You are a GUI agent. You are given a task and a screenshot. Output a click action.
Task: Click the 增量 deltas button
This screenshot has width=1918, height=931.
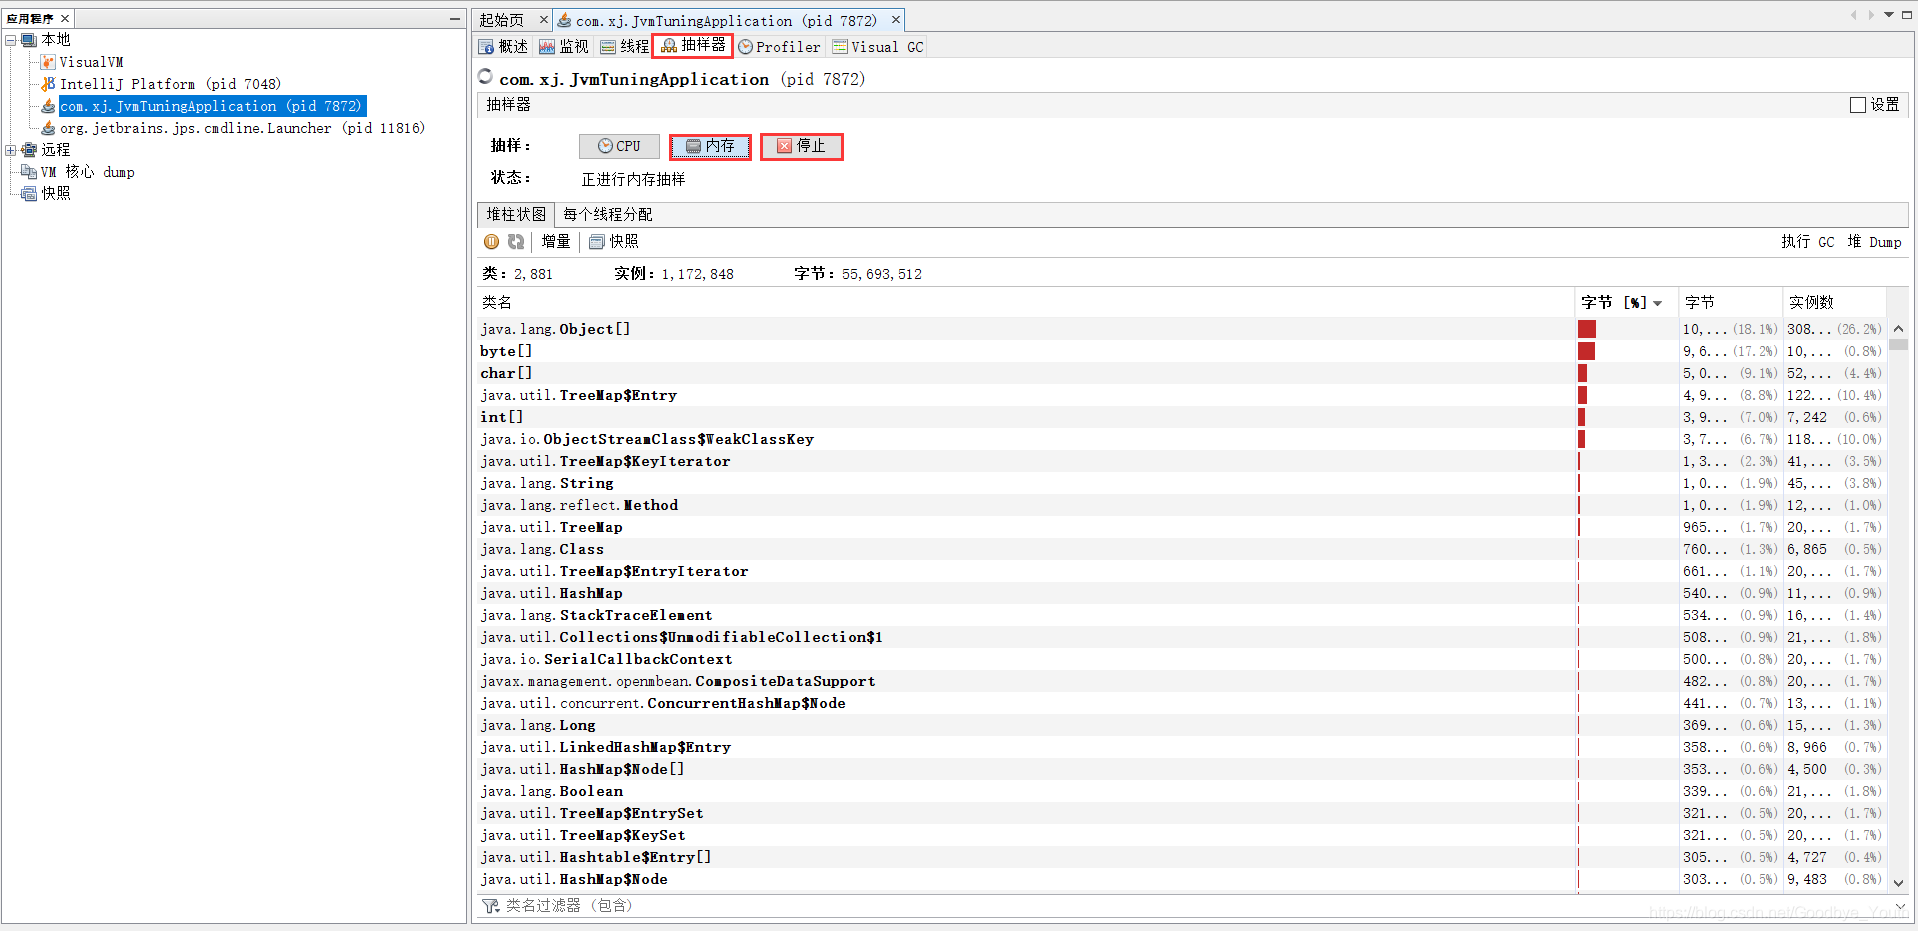(556, 242)
